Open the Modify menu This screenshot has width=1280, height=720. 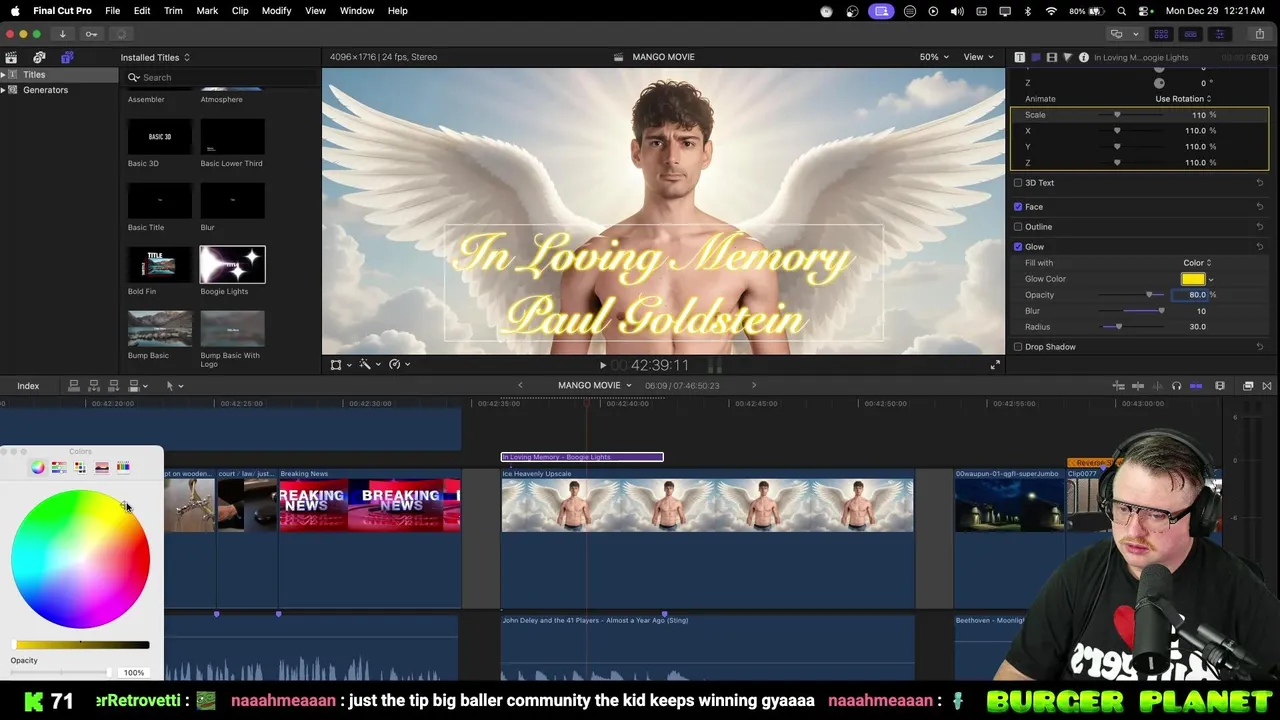(276, 11)
